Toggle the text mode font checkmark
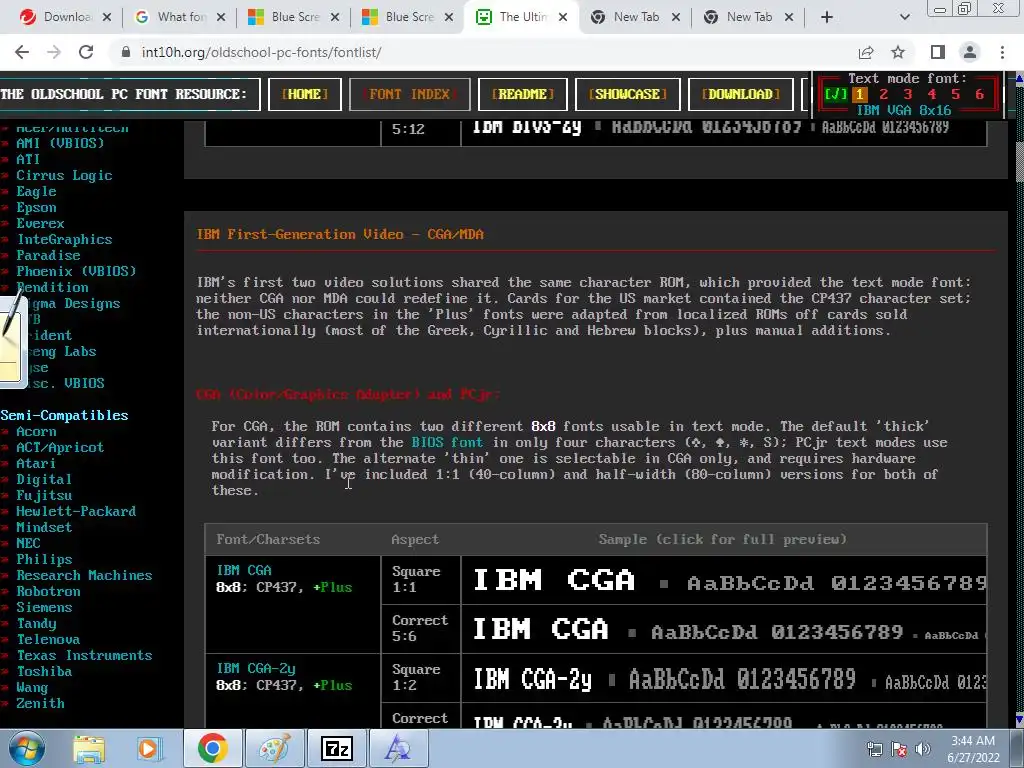This screenshot has height=768, width=1024. click(835, 94)
